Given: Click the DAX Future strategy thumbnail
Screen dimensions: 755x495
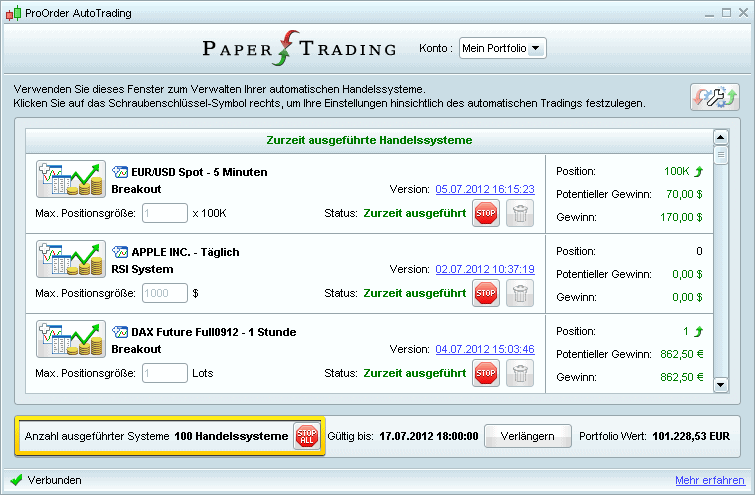Looking at the screenshot, I should coord(70,340).
